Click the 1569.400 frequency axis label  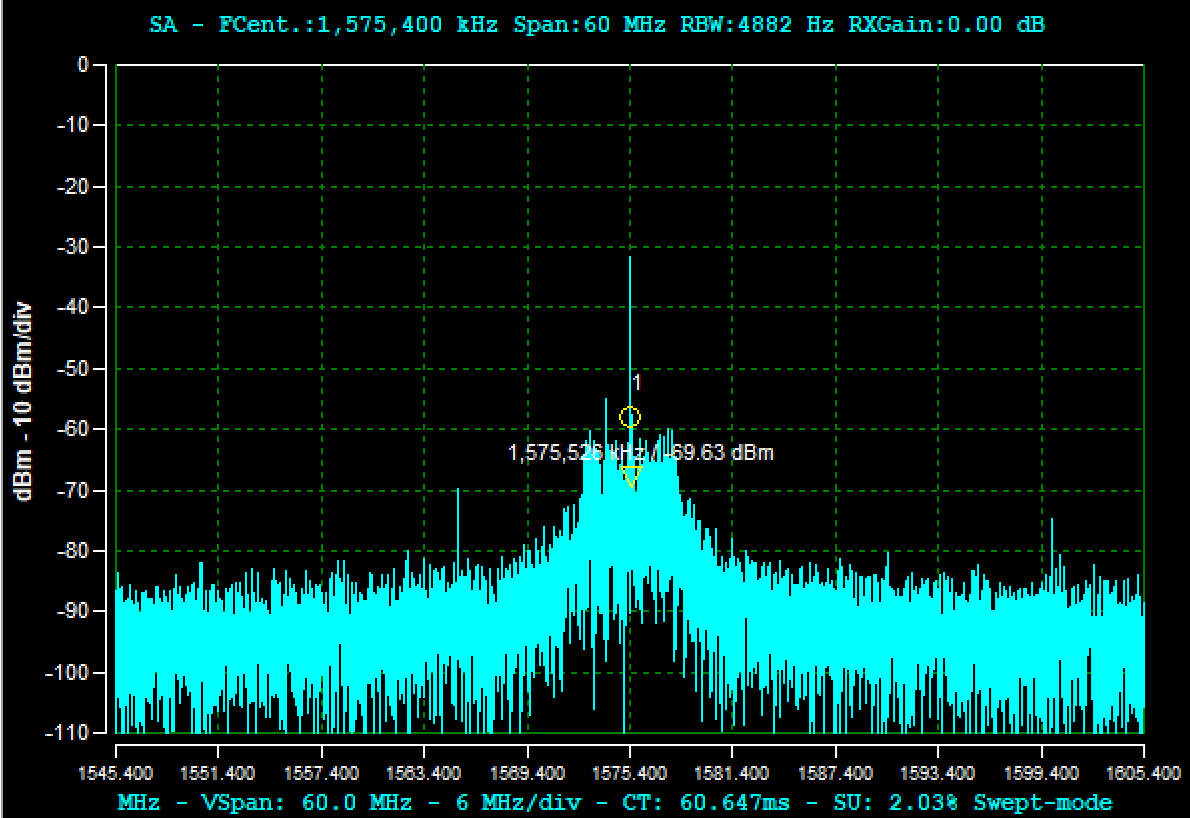(527, 773)
